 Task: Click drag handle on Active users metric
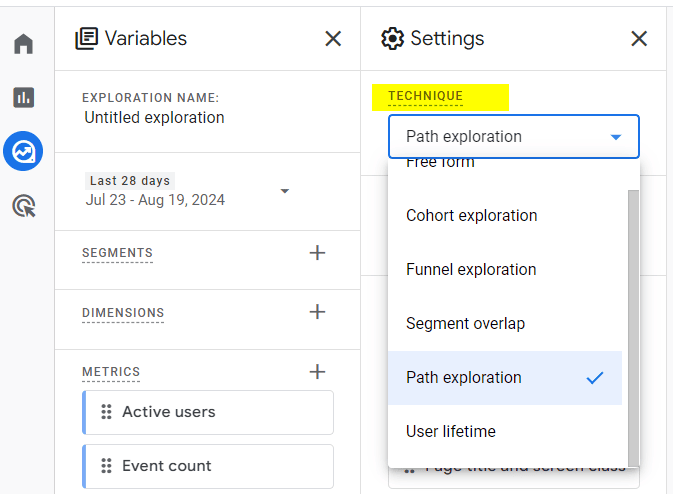(106, 412)
